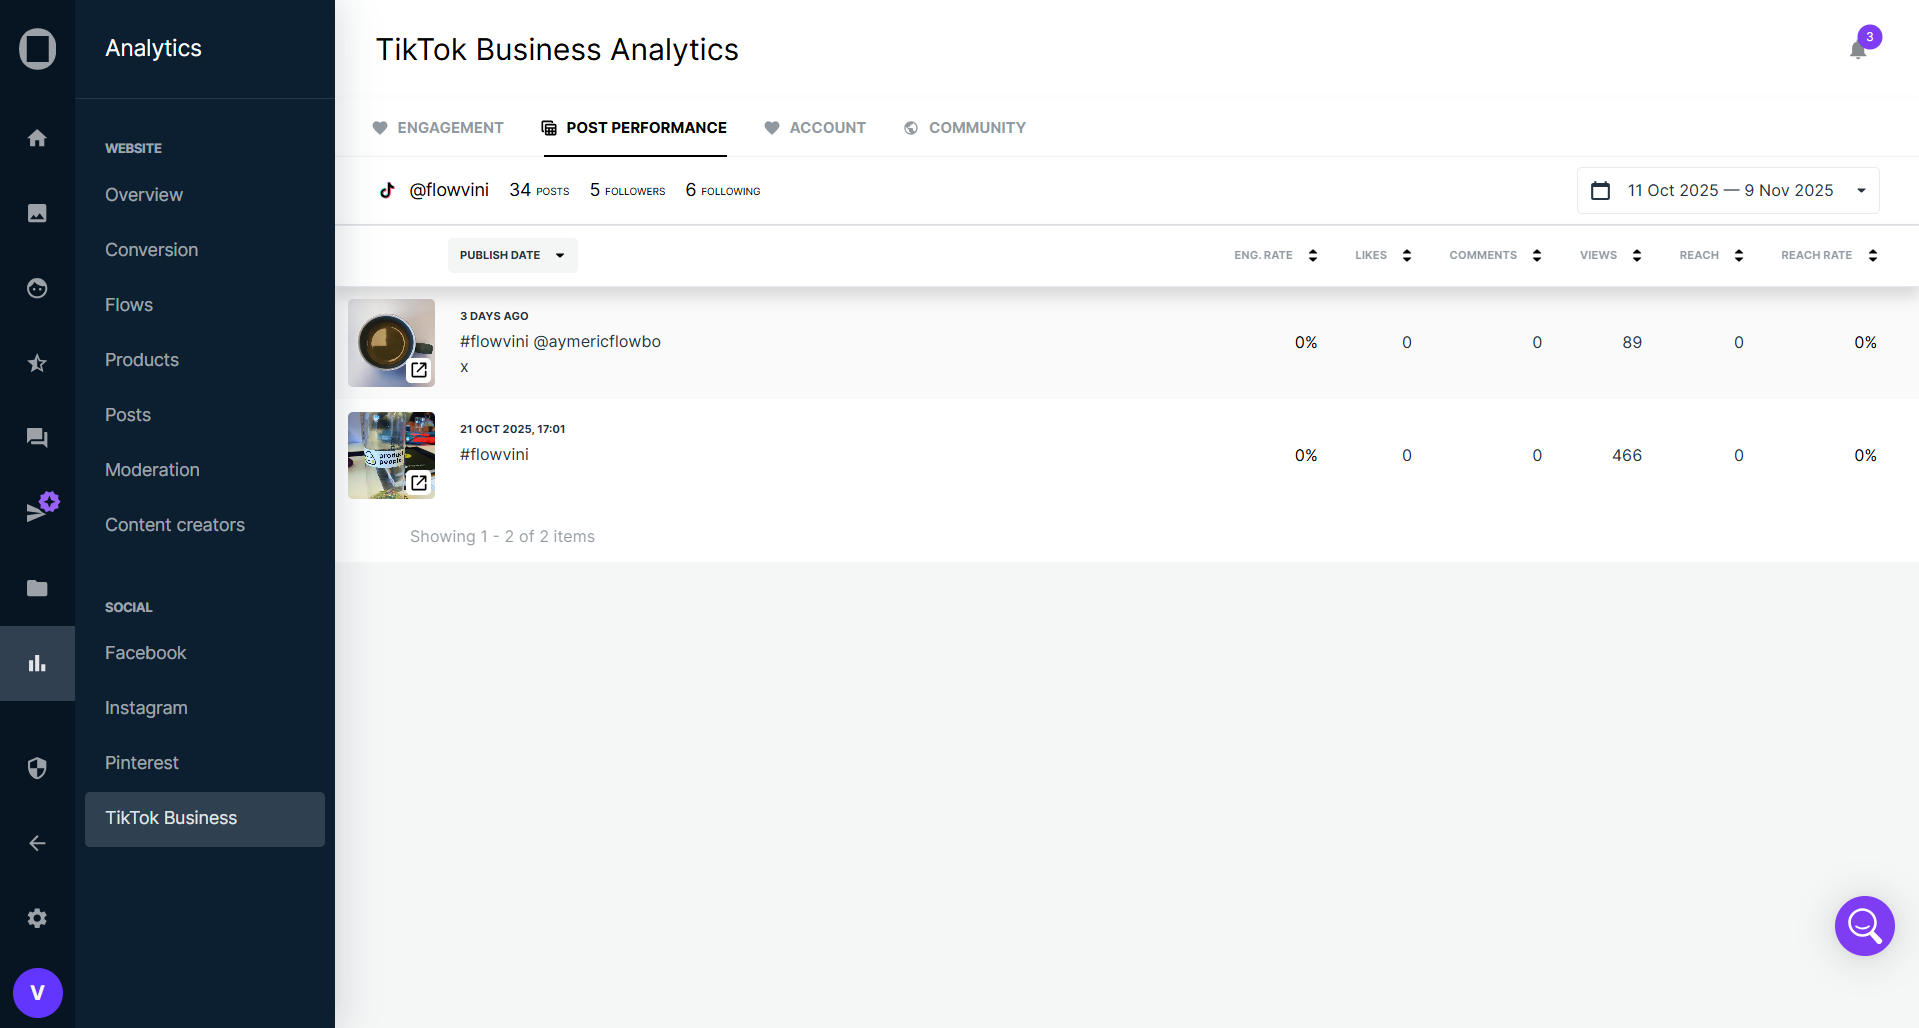Open the Publish Date dropdown
This screenshot has width=1919, height=1028.
tap(512, 255)
